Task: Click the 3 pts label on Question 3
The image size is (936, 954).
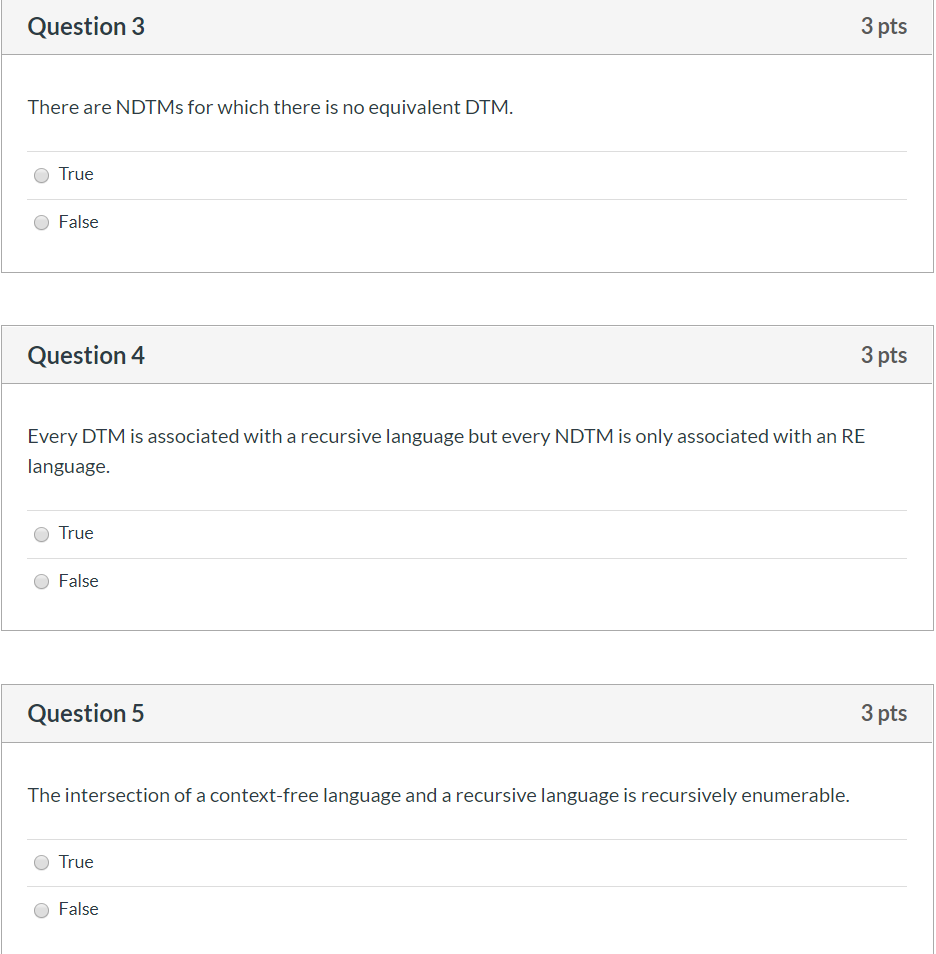Action: tap(884, 27)
